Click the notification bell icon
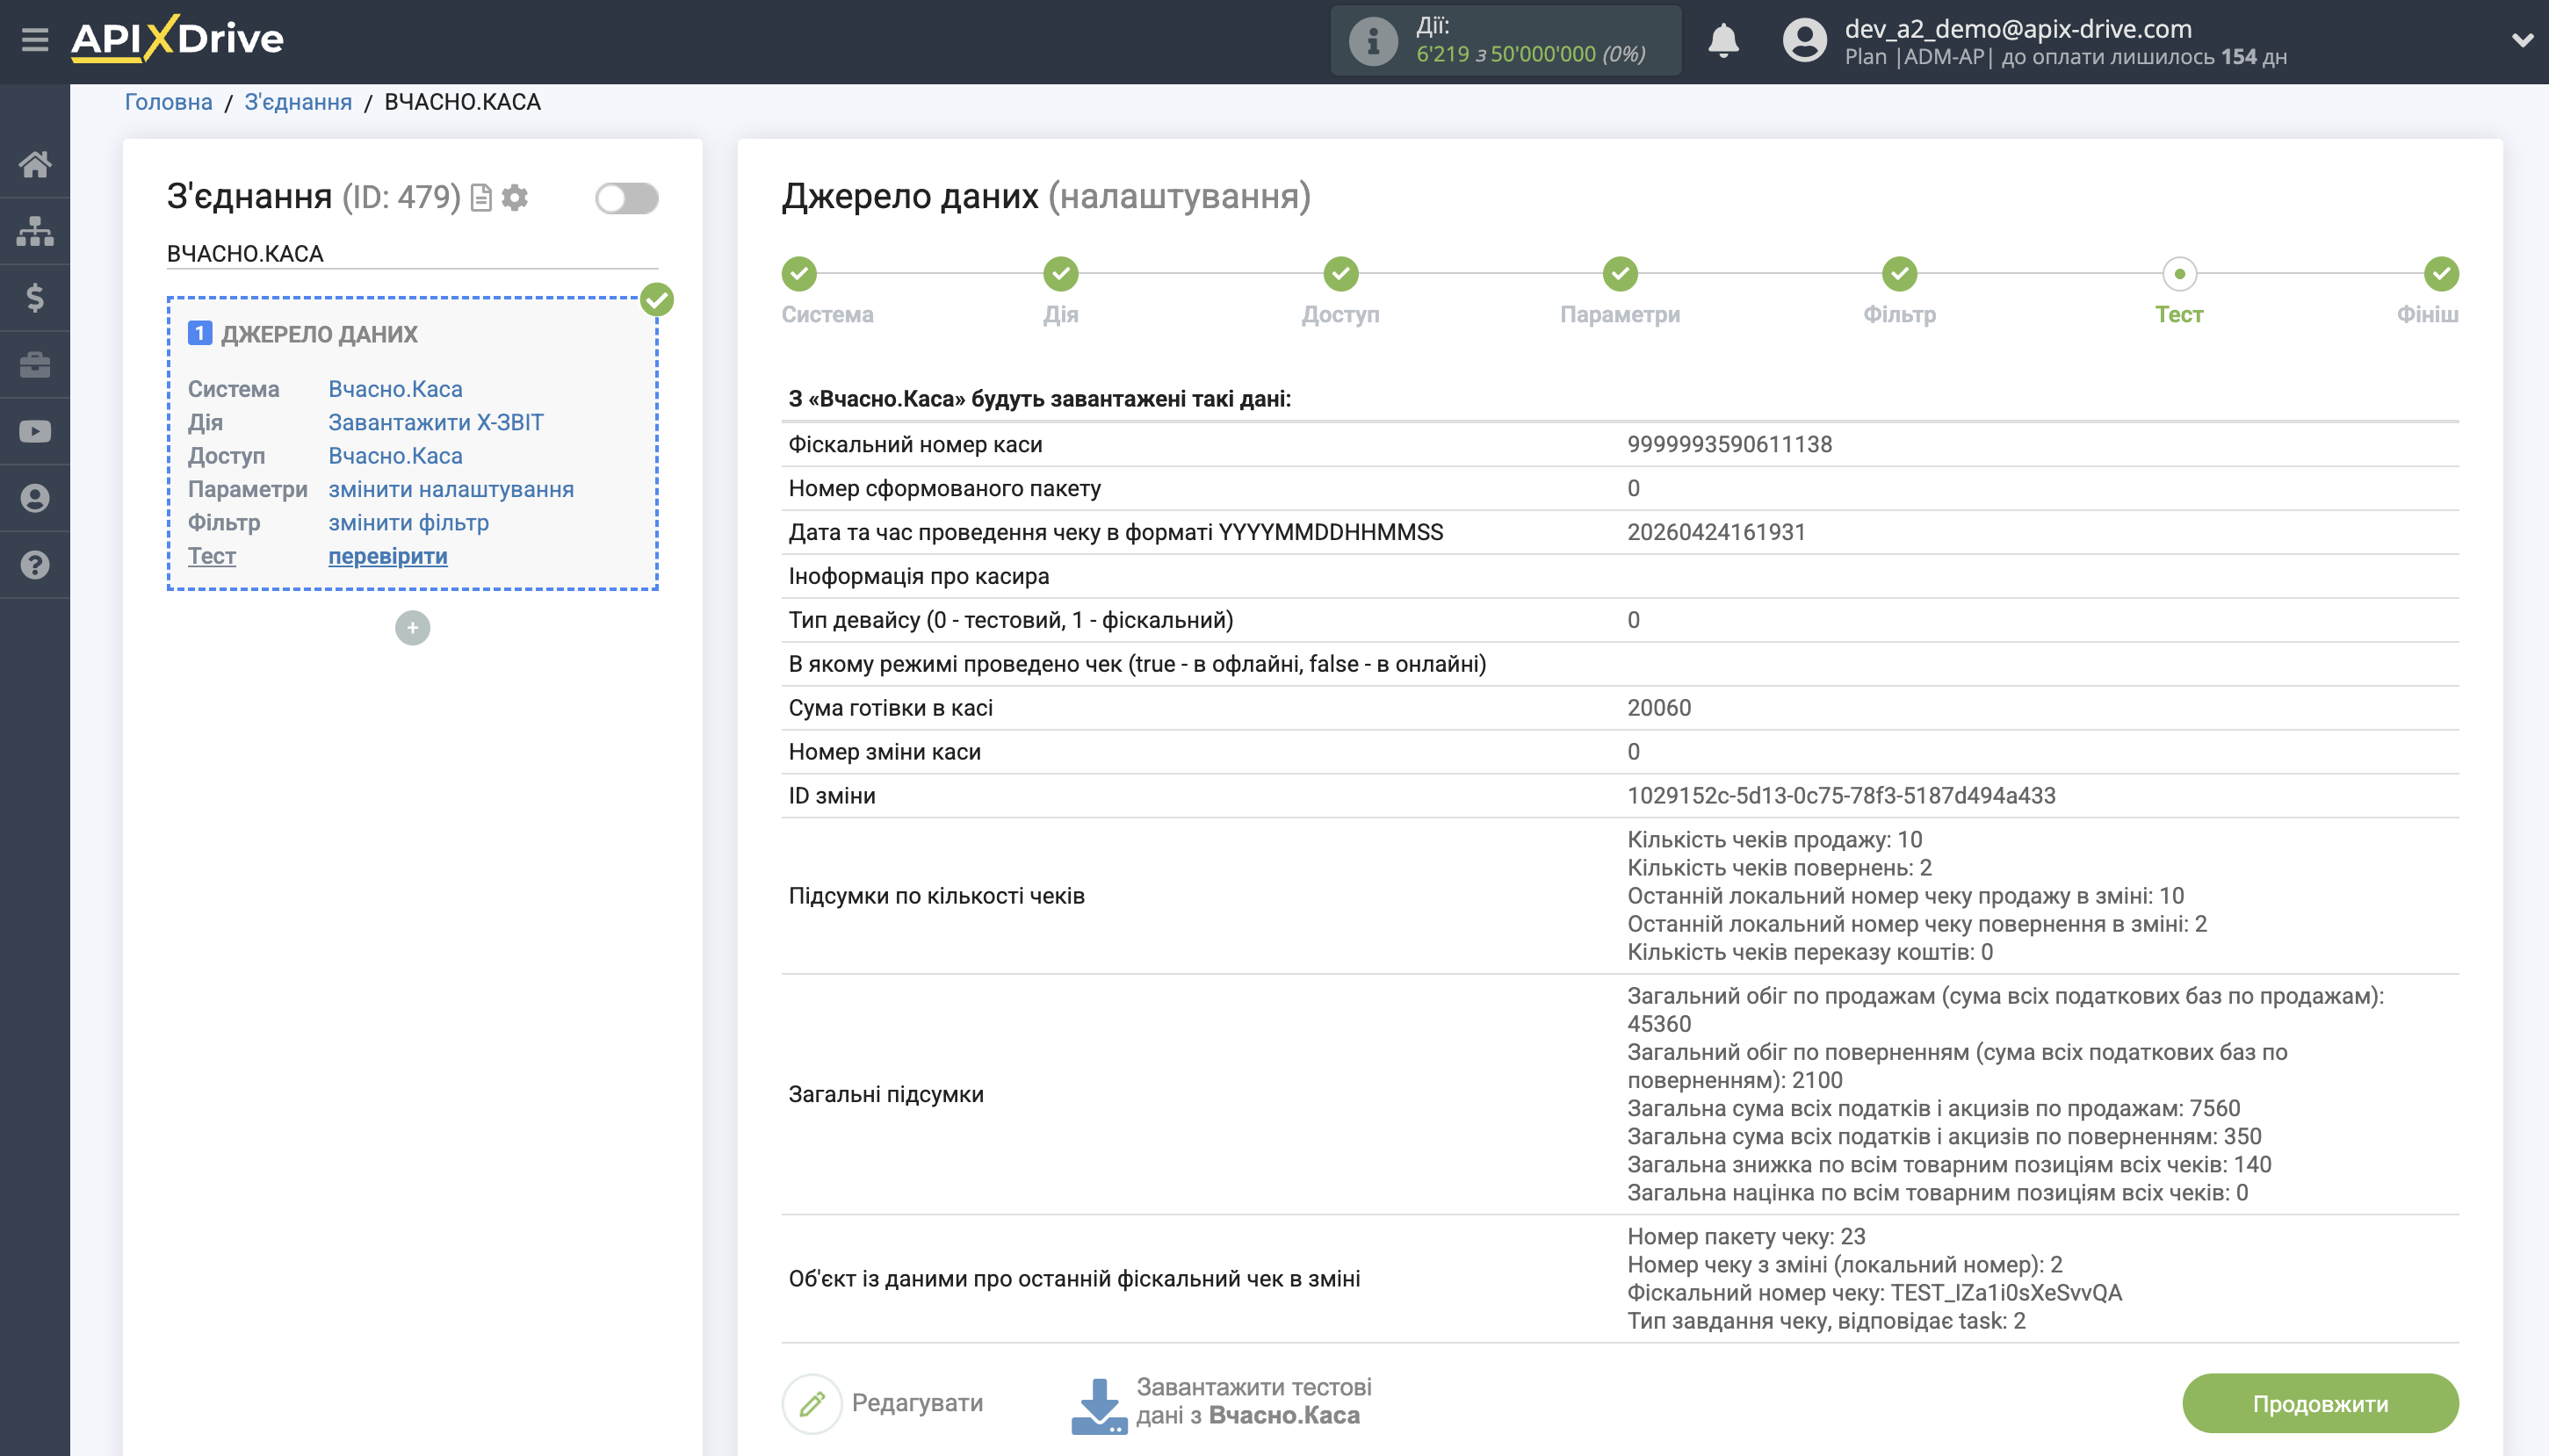This screenshot has width=2549, height=1456. [1722, 41]
